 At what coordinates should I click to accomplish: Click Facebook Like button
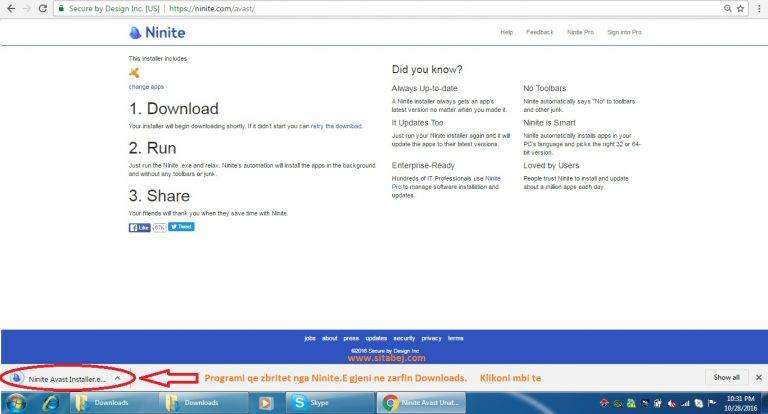(x=140, y=227)
